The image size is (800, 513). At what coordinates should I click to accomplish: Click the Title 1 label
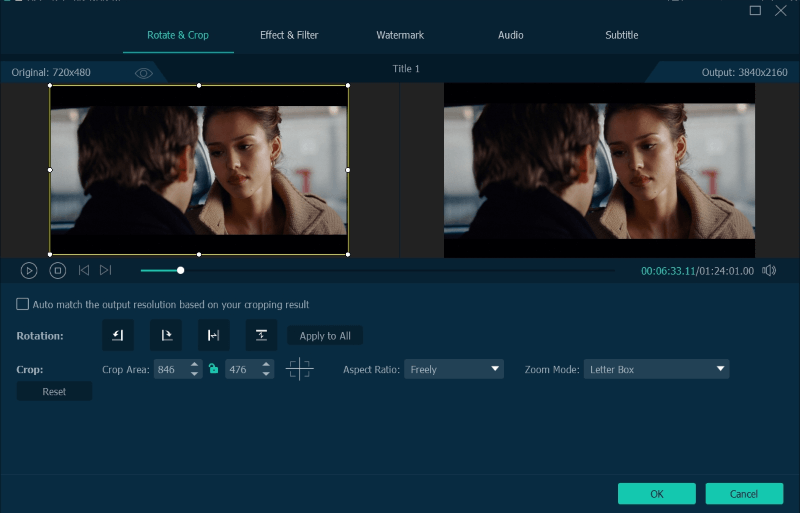point(406,68)
